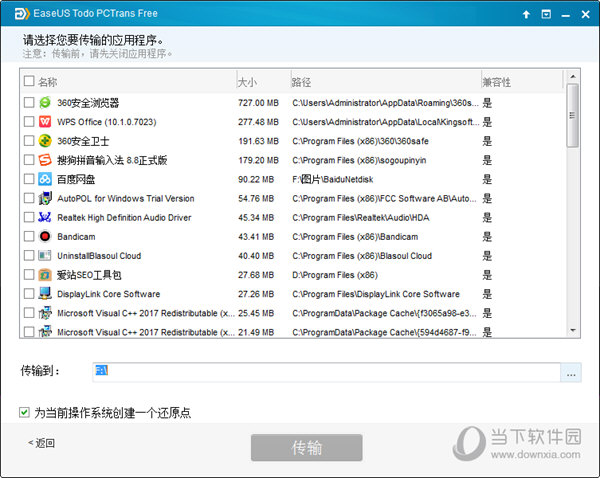Screen dimensions: 600x478
Task: Check the WPS Office checkbox
Action: (x=29, y=121)
